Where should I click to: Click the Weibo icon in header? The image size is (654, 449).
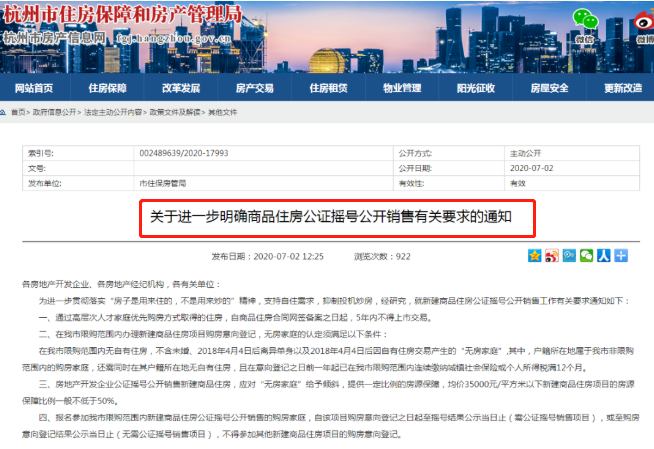tap(644, 20)
